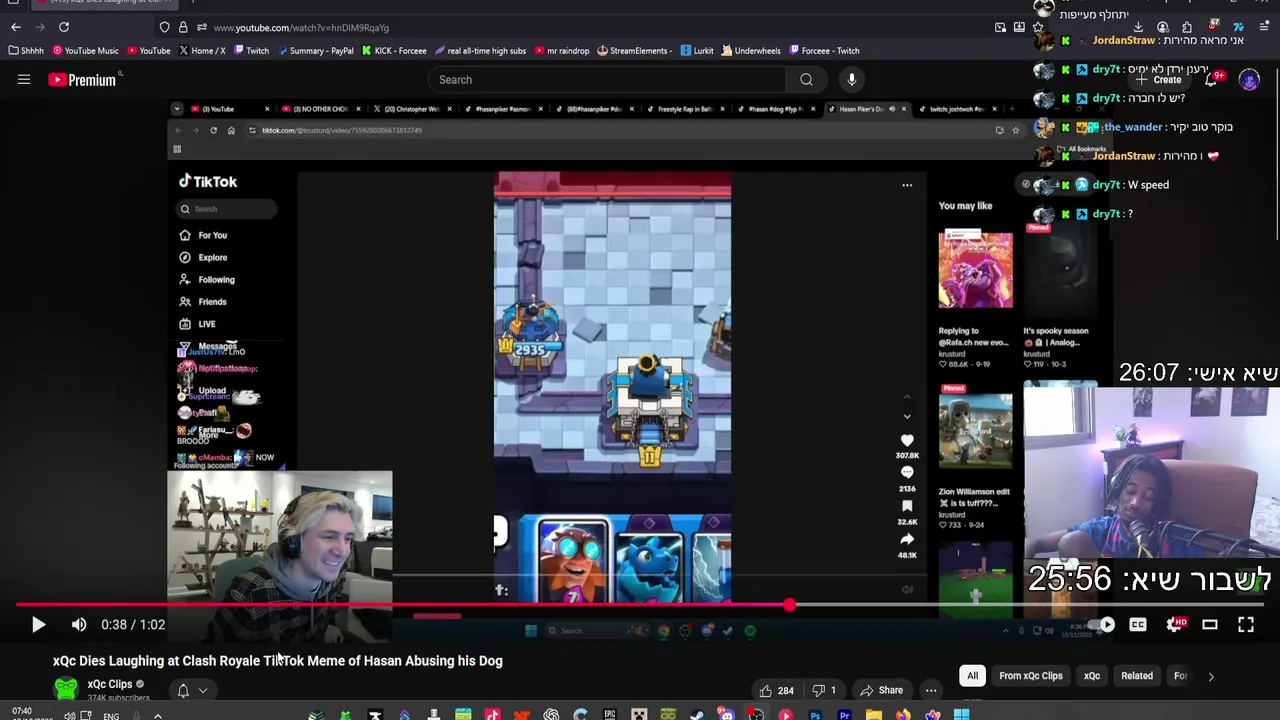Toggle closed captions (CC) button
Image resolution: width=1280 pixels, height=720 pixels.
coord(1138,625)
